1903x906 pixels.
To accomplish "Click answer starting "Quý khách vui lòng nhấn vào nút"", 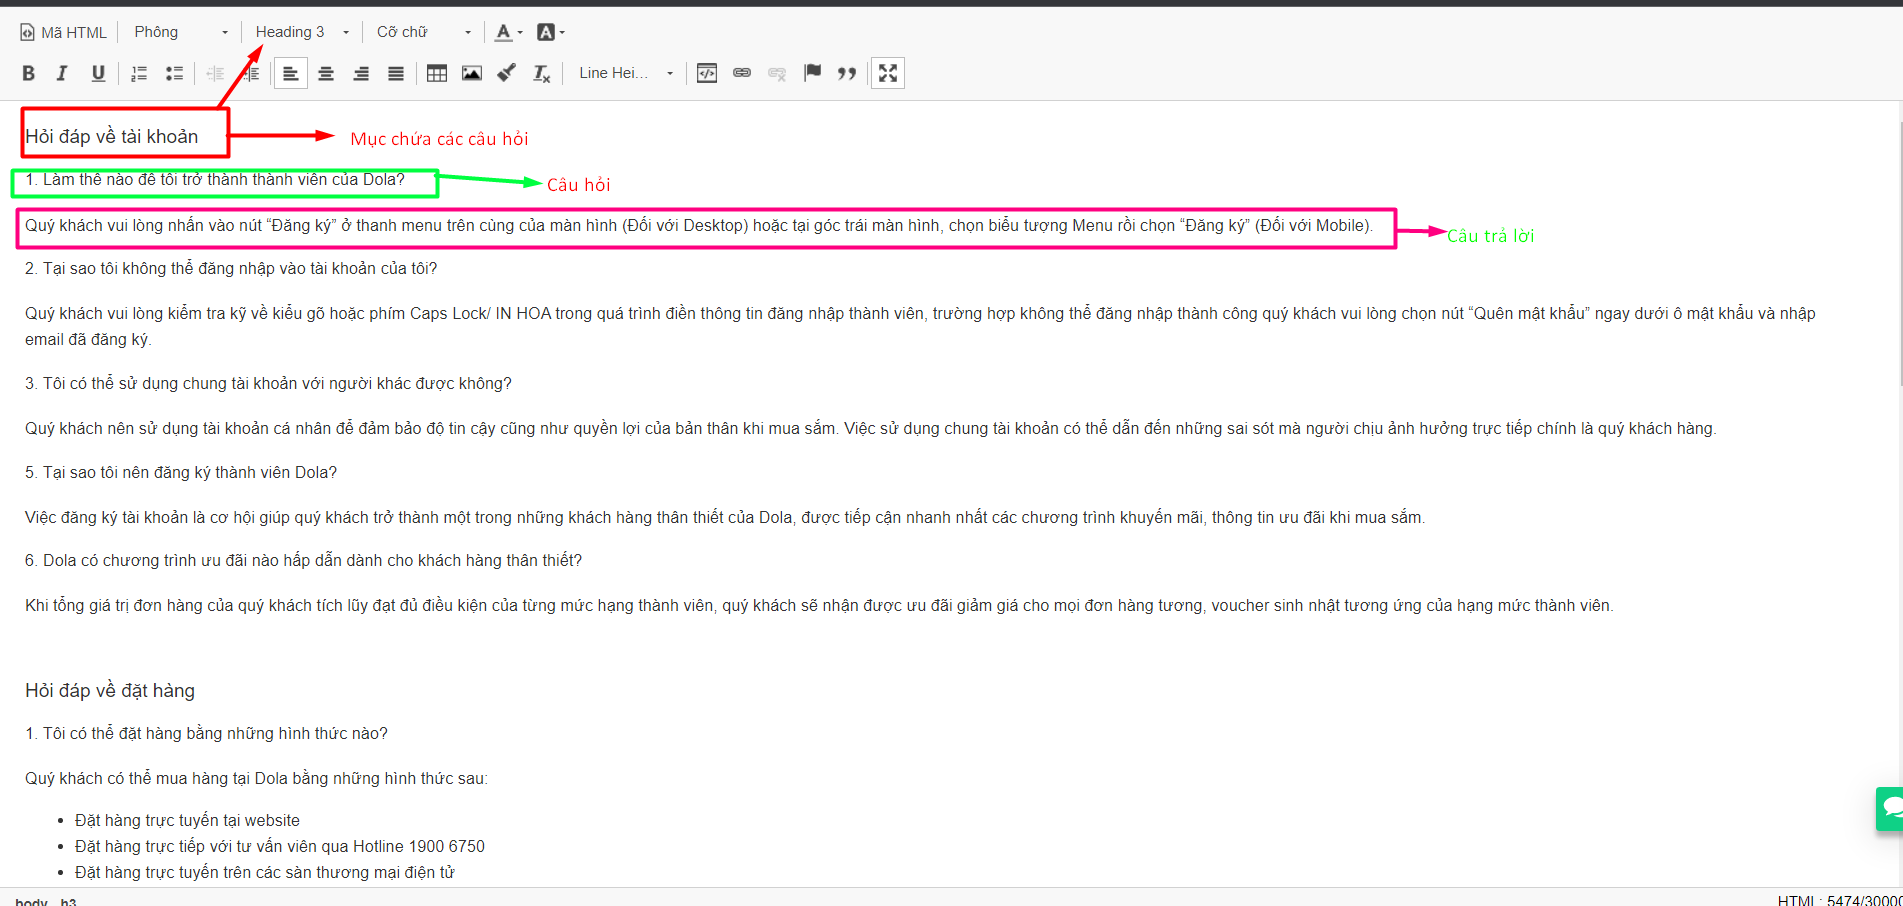I will [x=699, y=226].
